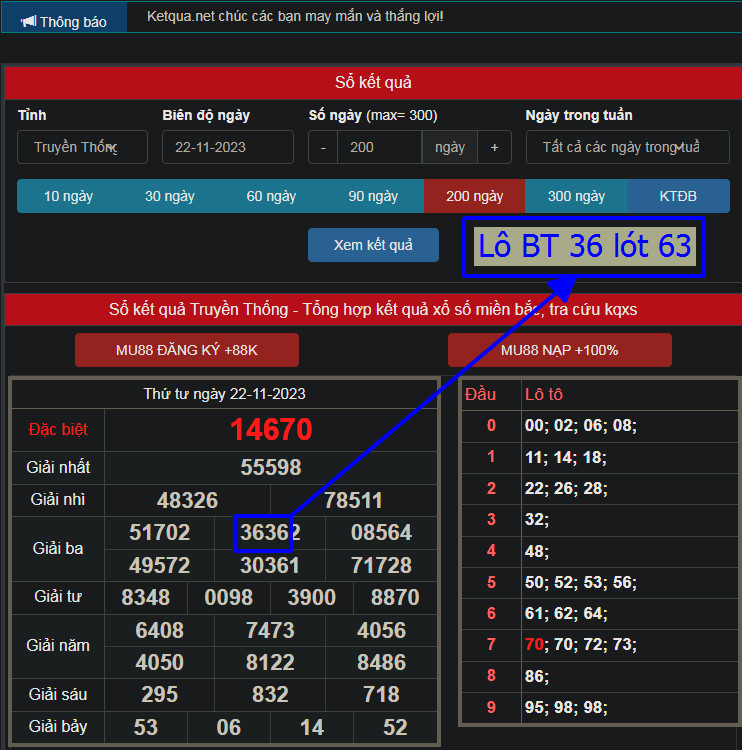Switch to the 60 ngày tab
The image size is (742, 750).
coord(271,196)
